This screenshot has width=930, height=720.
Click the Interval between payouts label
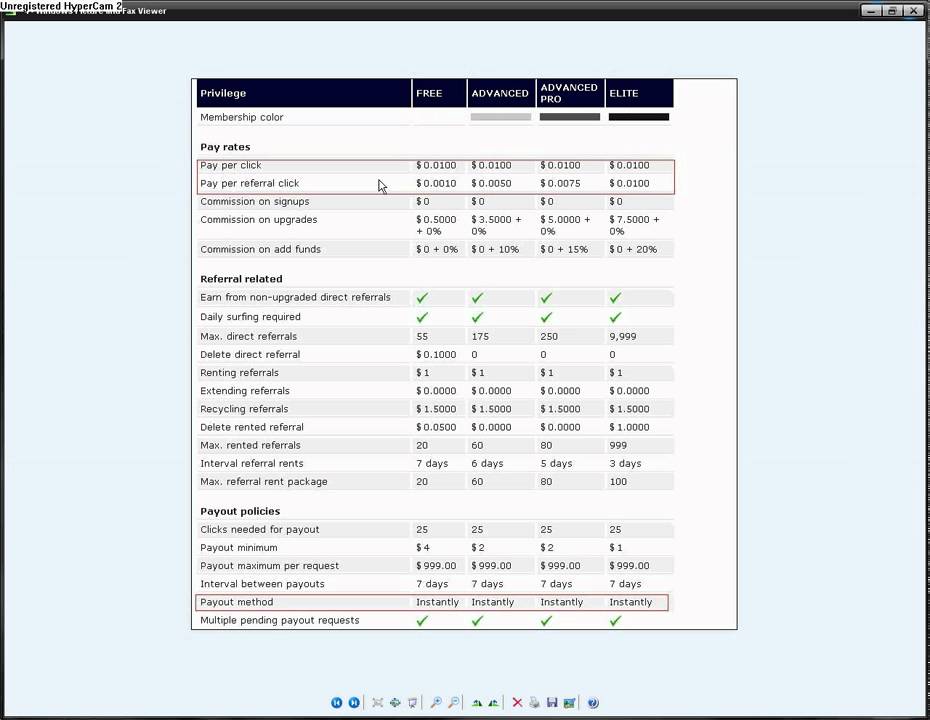tap(262, 584)
